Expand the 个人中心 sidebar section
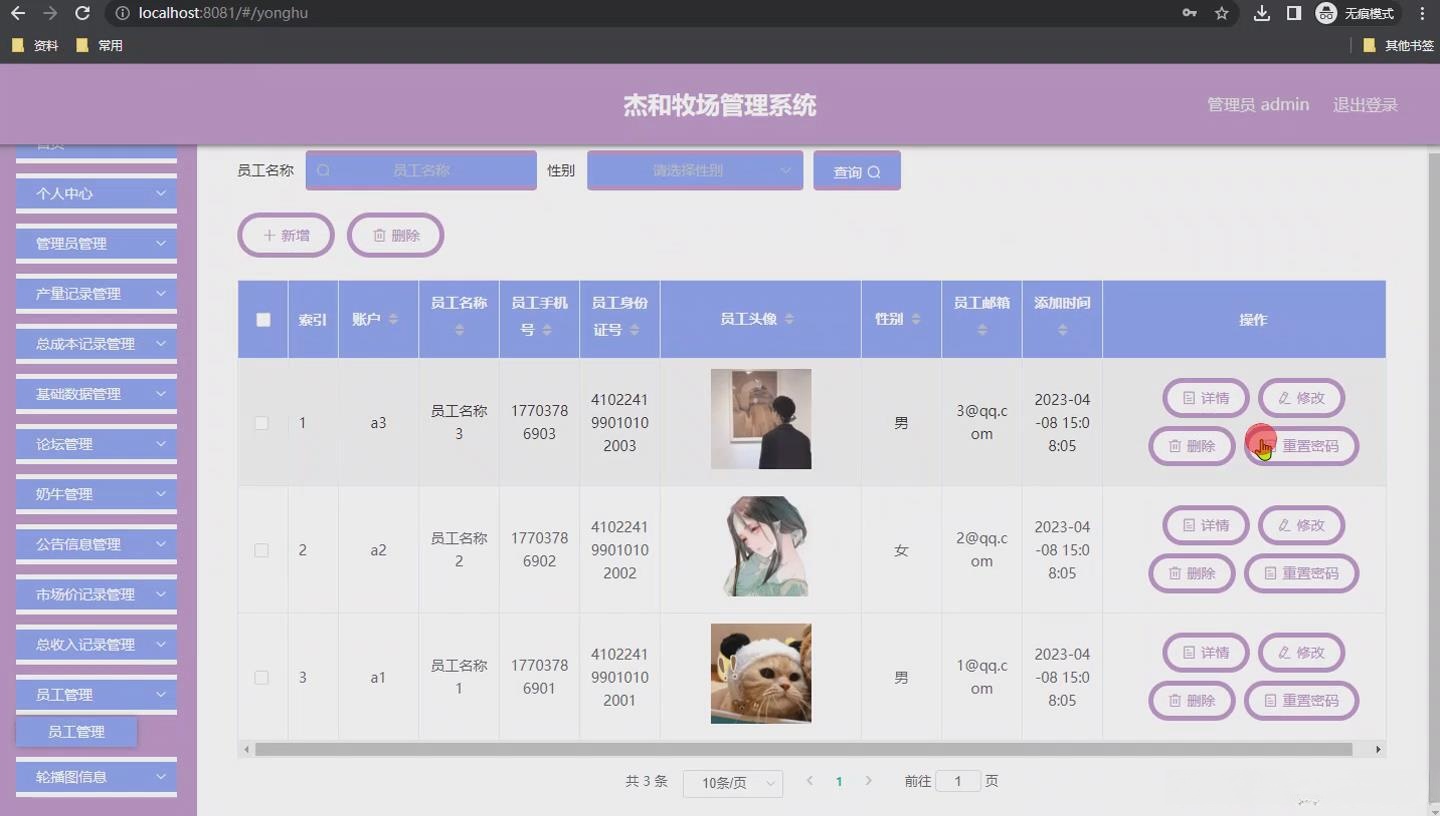Screen dimensions: 1440x816 click(x=95, y=193)
